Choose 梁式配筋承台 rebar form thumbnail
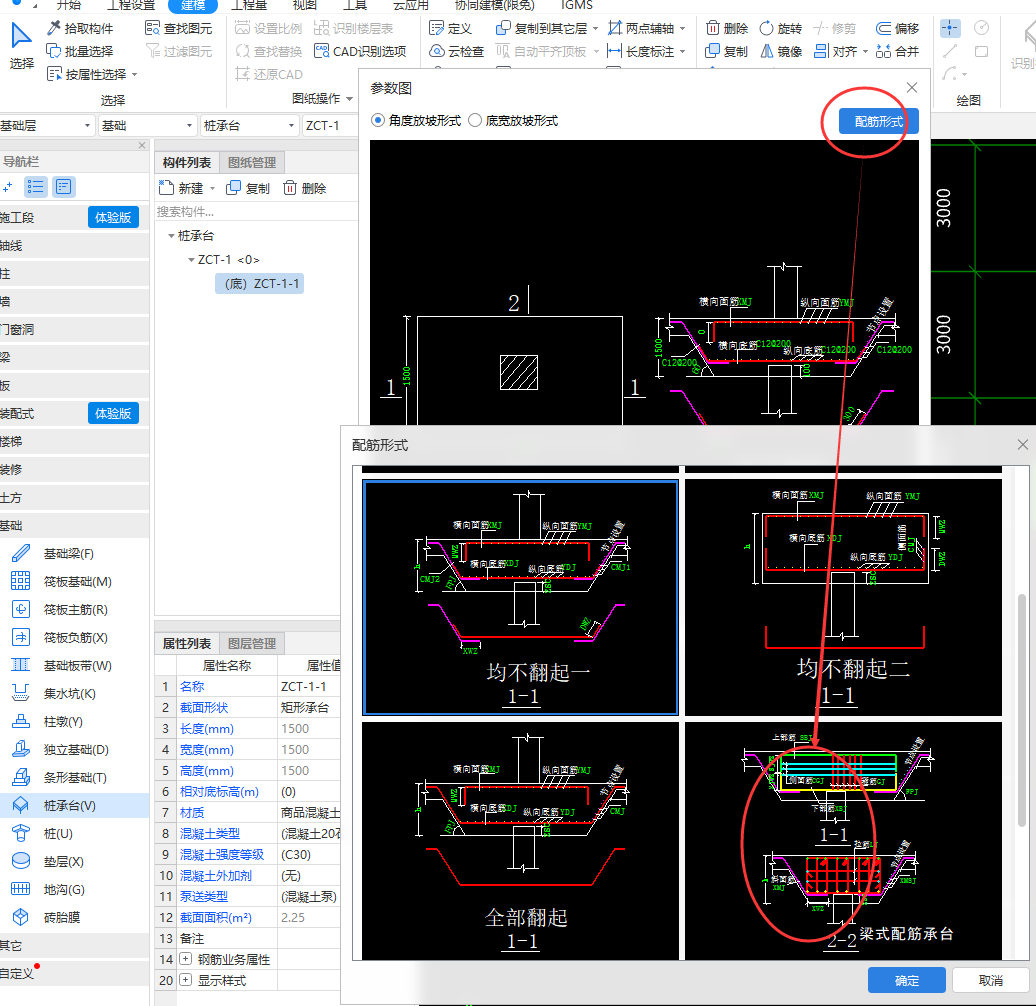Screen dimensions: 1036x1006 (x=844, y=841)
